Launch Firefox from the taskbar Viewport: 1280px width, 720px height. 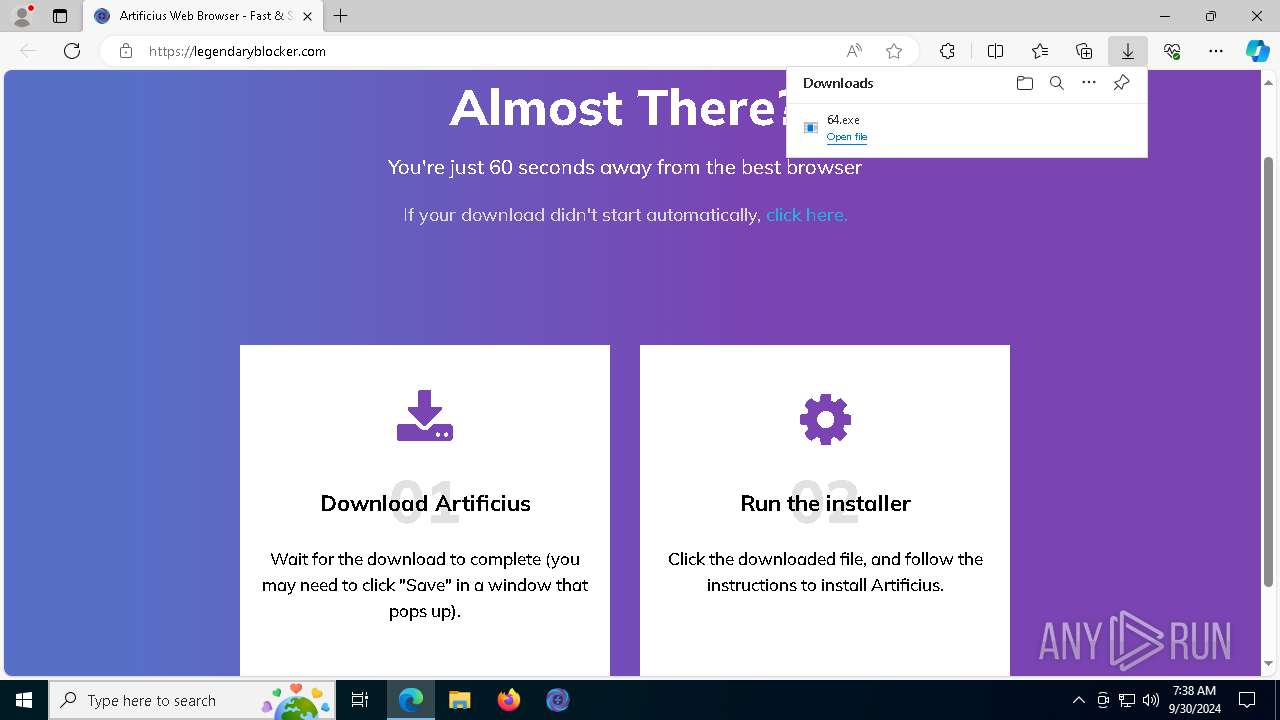coord(508,700)
